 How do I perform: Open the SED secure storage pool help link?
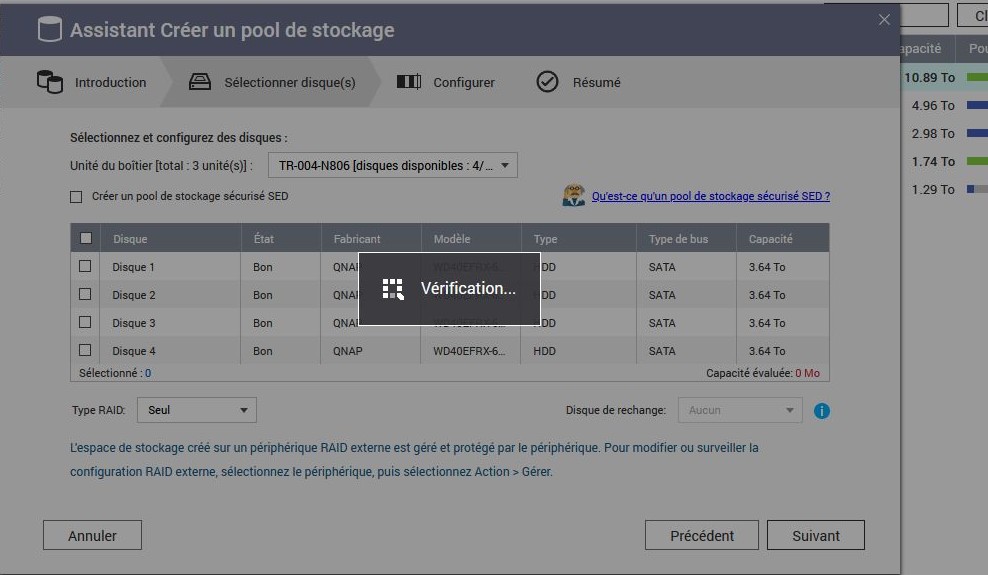pyautogui.click(x=710, y=197)
